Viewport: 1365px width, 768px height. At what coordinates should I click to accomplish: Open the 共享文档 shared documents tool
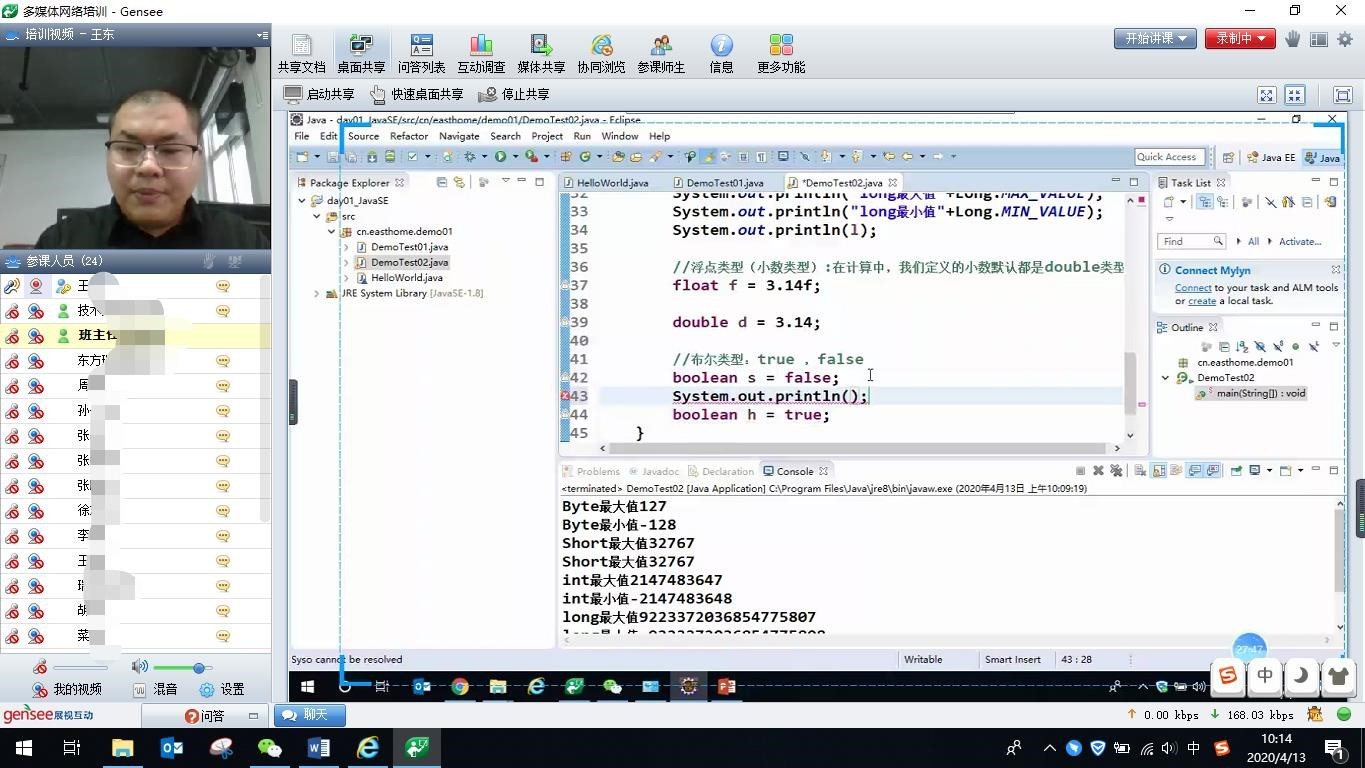[301, 53]
